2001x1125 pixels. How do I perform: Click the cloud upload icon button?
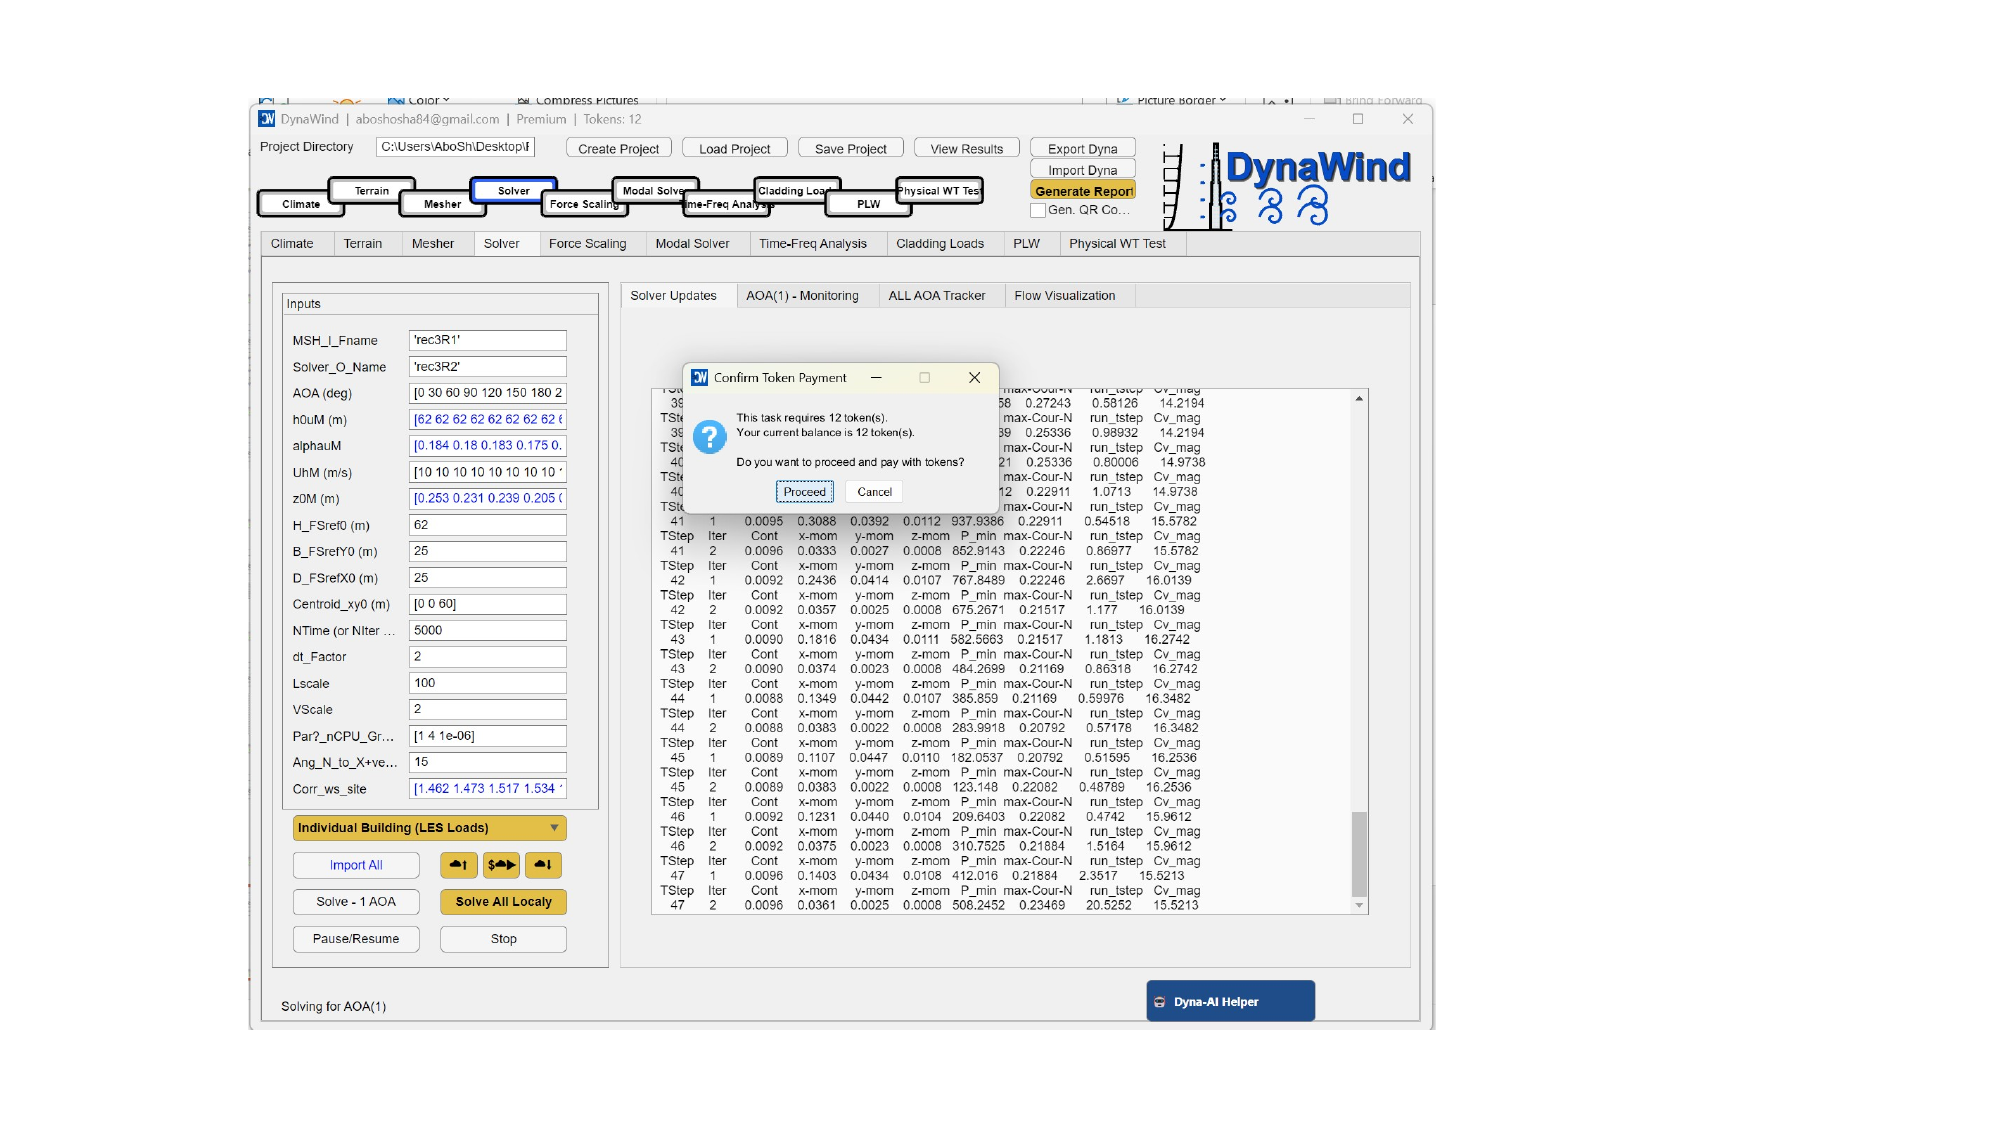click(x=458, y=865)
